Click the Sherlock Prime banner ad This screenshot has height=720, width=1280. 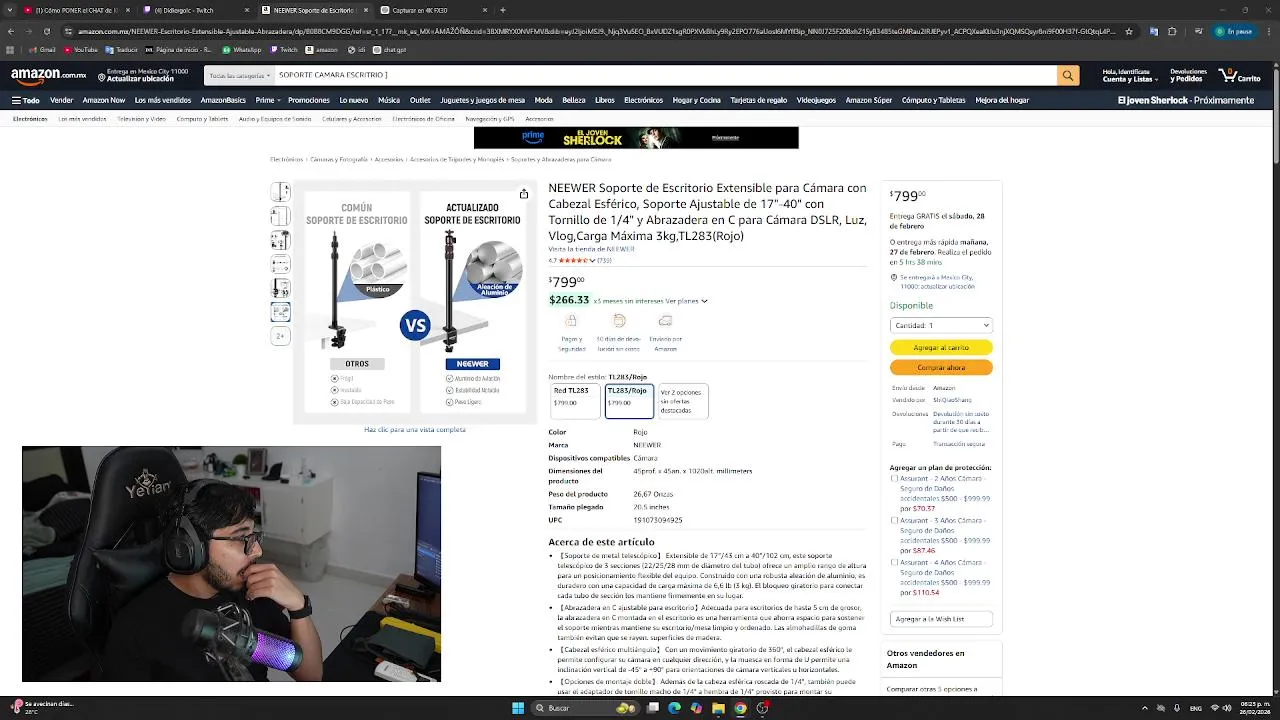[x=636, y=138]
